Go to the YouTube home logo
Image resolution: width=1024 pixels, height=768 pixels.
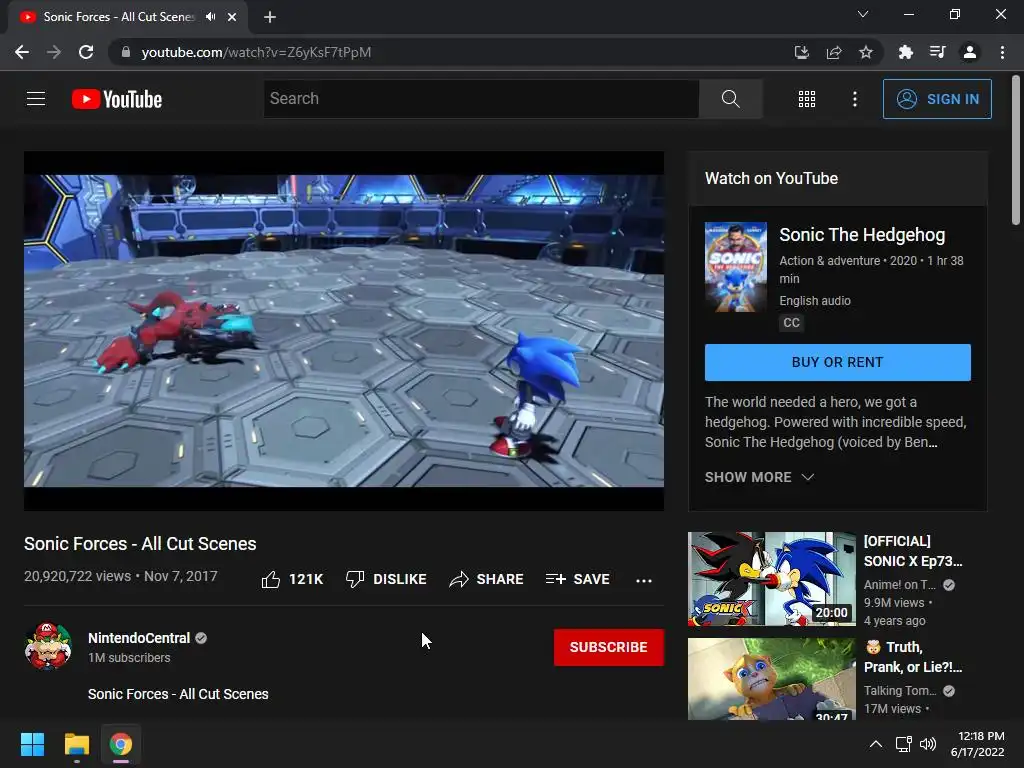pos(117,99)
